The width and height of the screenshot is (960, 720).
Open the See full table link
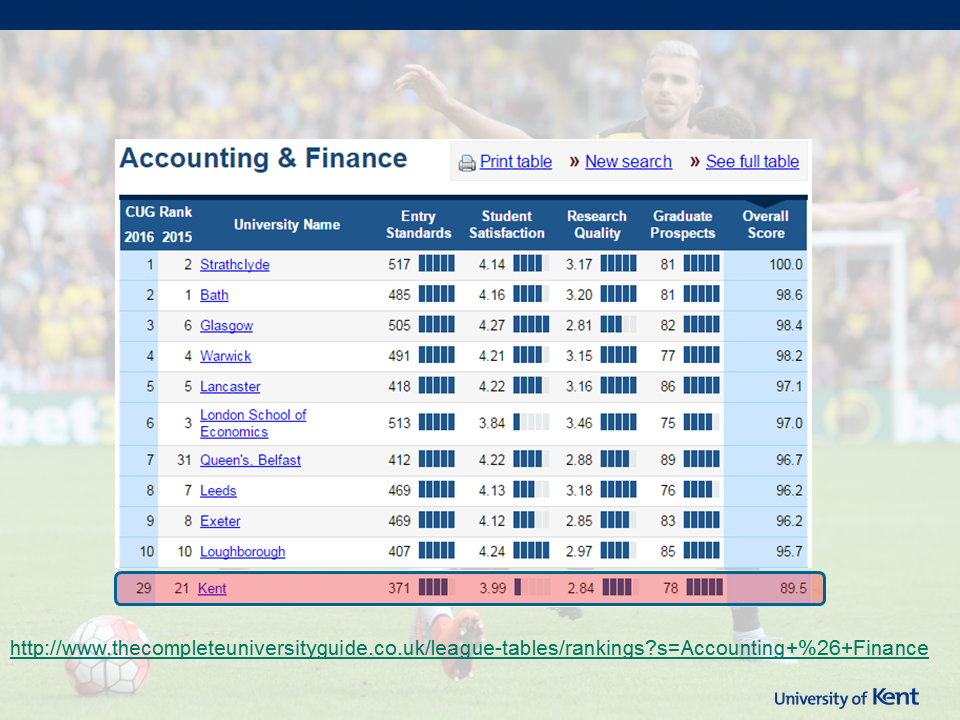pos(752,162)
